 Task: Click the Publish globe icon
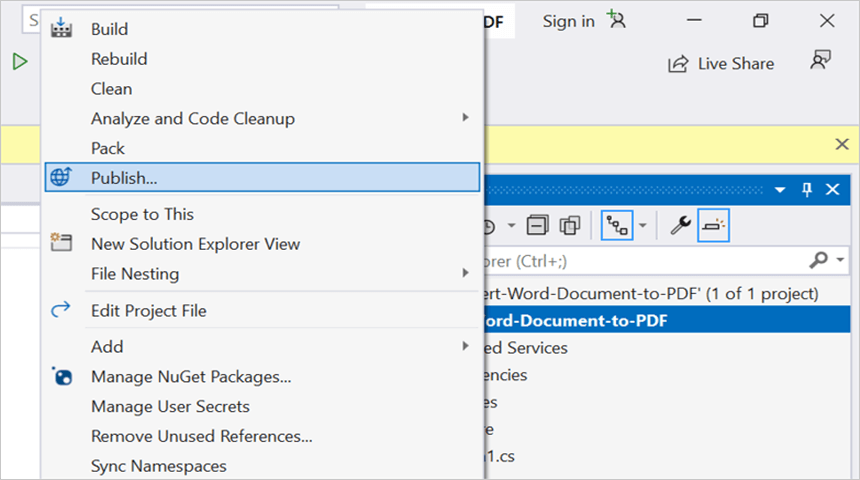(61, 177)
